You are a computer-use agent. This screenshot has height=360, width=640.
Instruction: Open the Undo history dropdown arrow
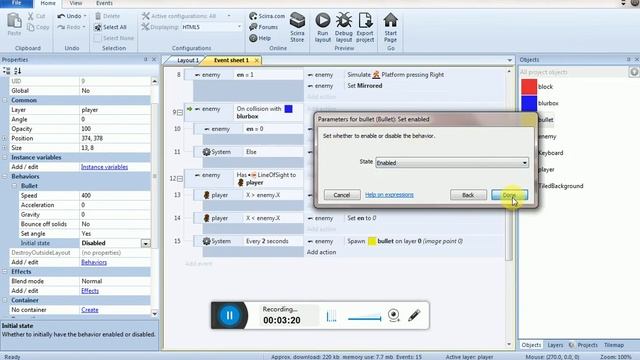click(84, 16)
